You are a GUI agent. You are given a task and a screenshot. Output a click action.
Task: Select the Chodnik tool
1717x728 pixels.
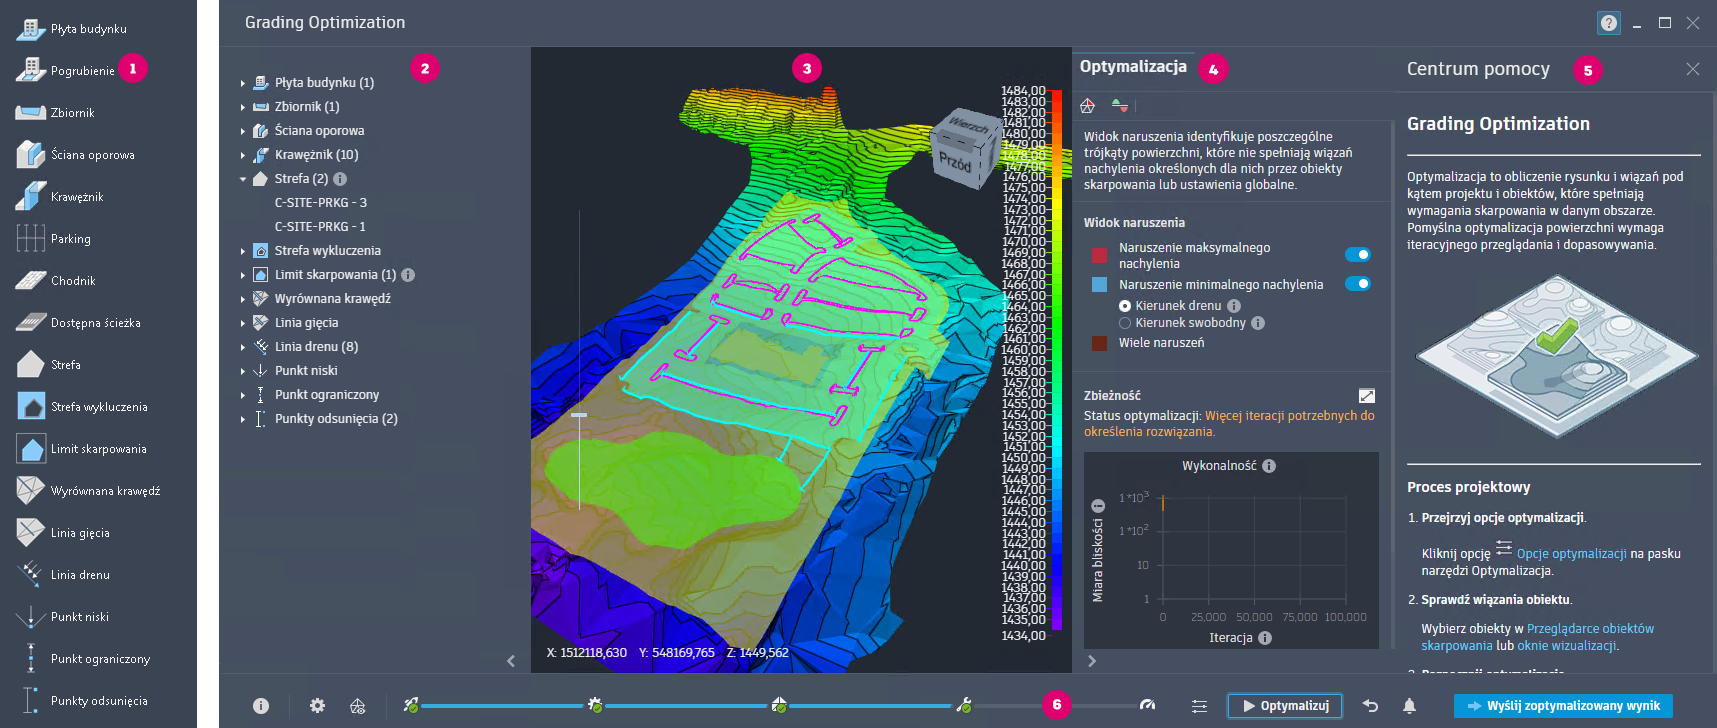click(56, 281)
